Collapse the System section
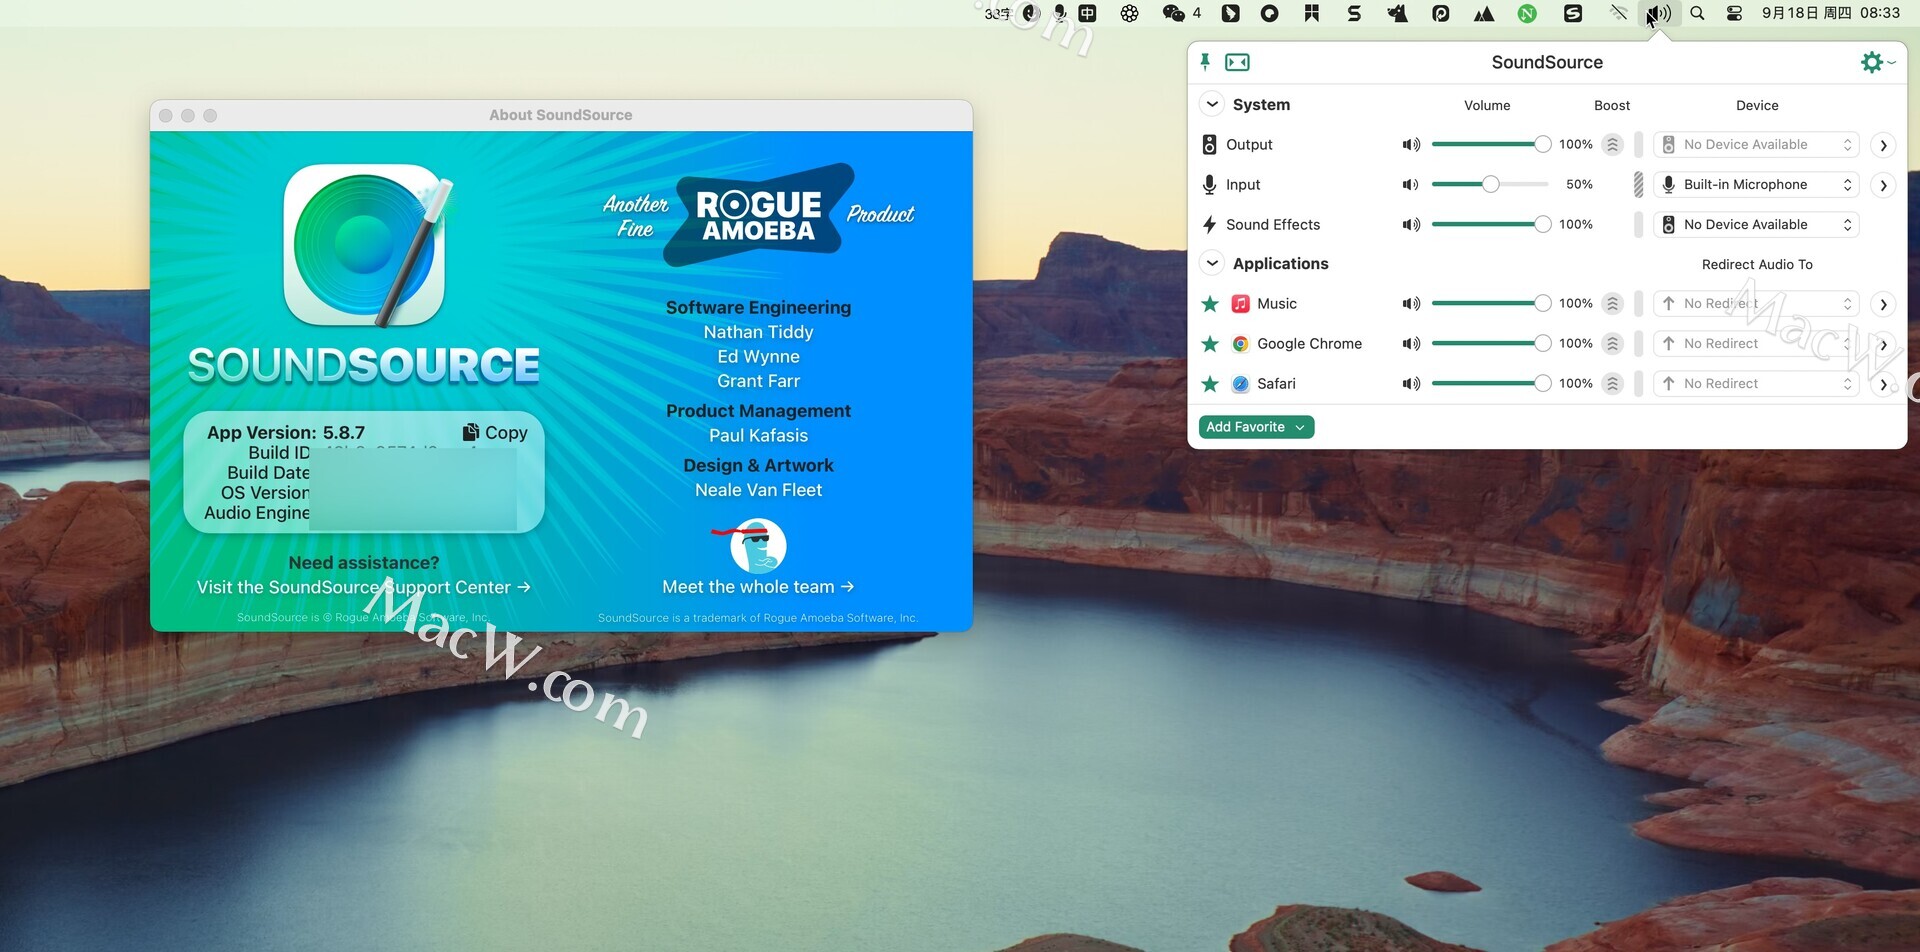The height and width of the screenshot is (952, 1920). [1211, 104]
